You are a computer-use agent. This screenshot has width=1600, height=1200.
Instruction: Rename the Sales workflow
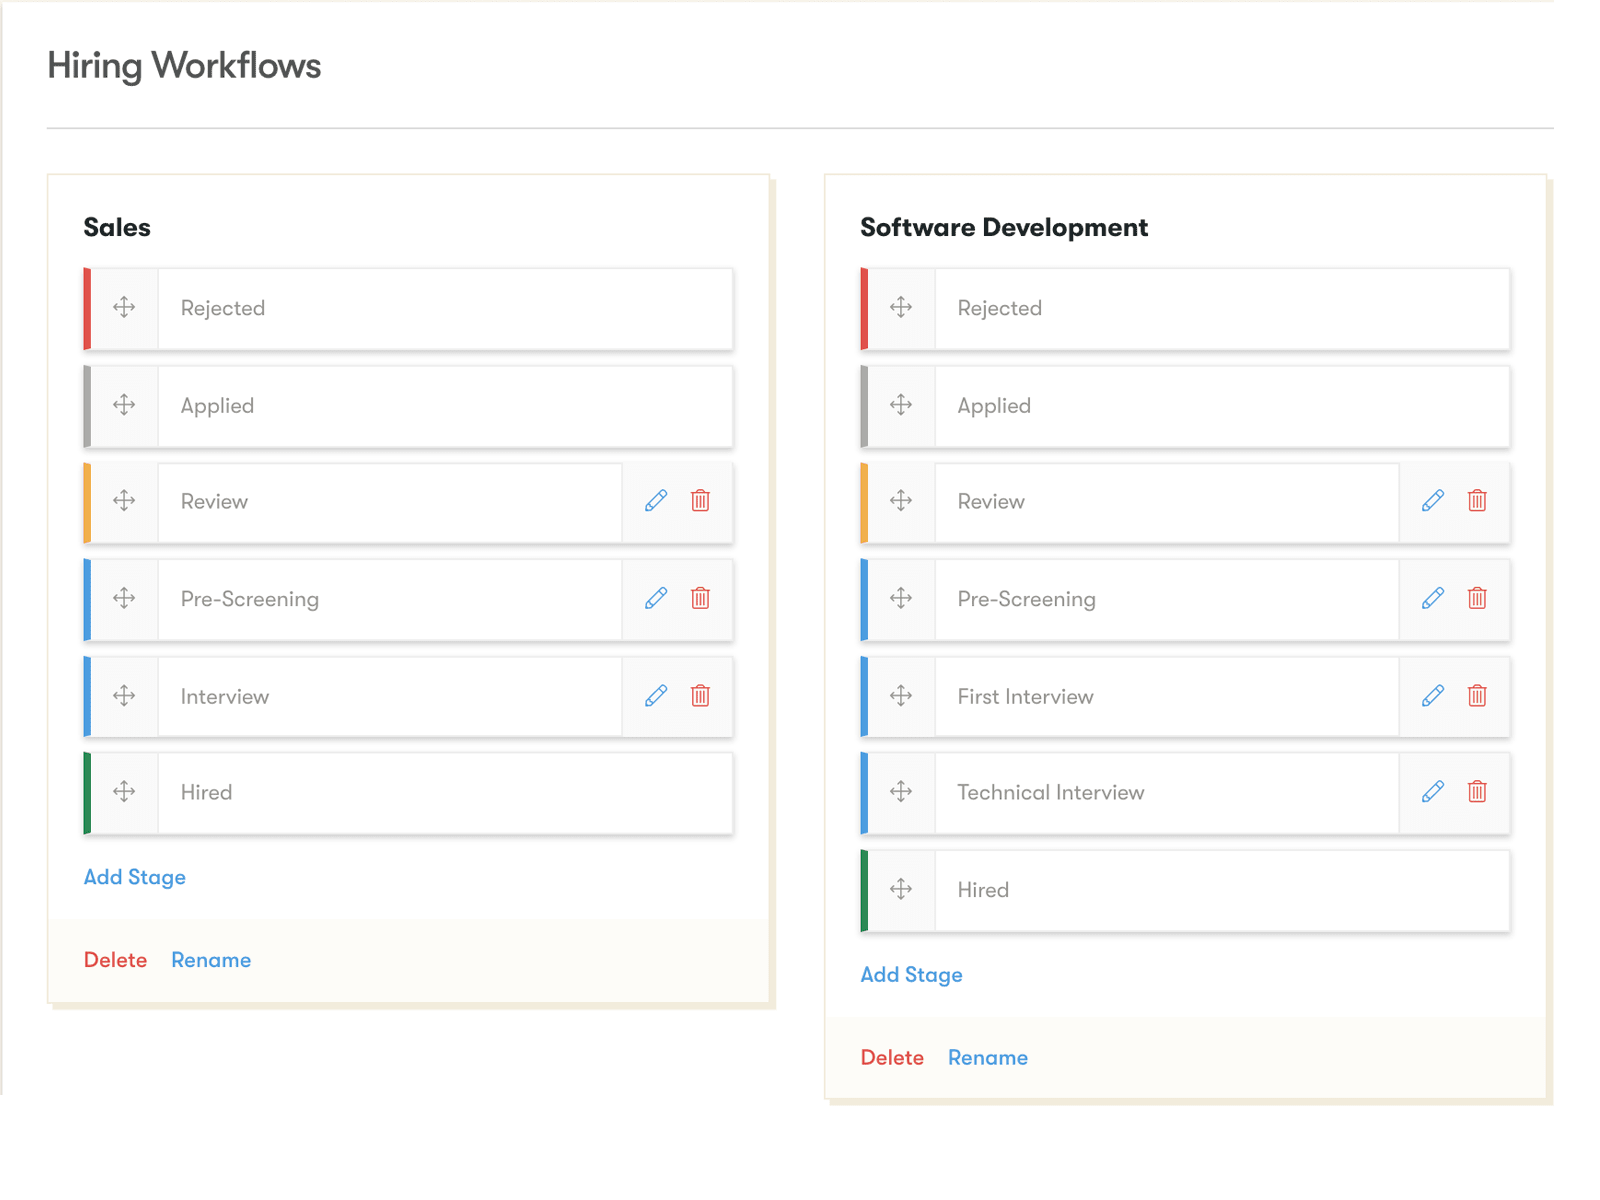pos(211,959)
